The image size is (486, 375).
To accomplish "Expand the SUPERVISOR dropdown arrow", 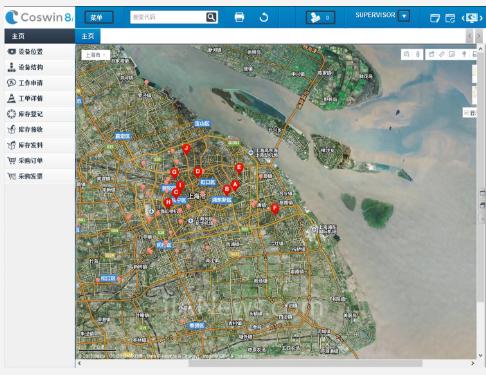I will pyautogui.click(x=404, y=16).
